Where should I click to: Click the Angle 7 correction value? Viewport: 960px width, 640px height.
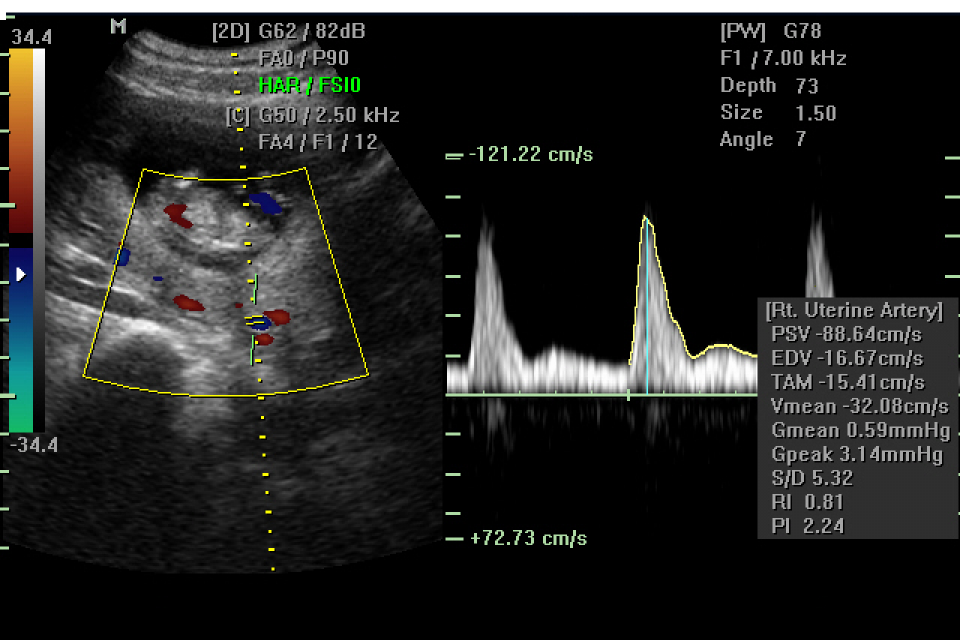click(x=762, y=140)
